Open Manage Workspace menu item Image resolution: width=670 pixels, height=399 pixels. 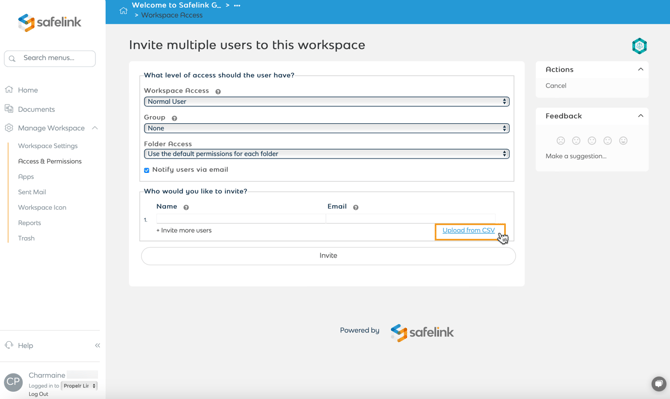click(51, 128)
